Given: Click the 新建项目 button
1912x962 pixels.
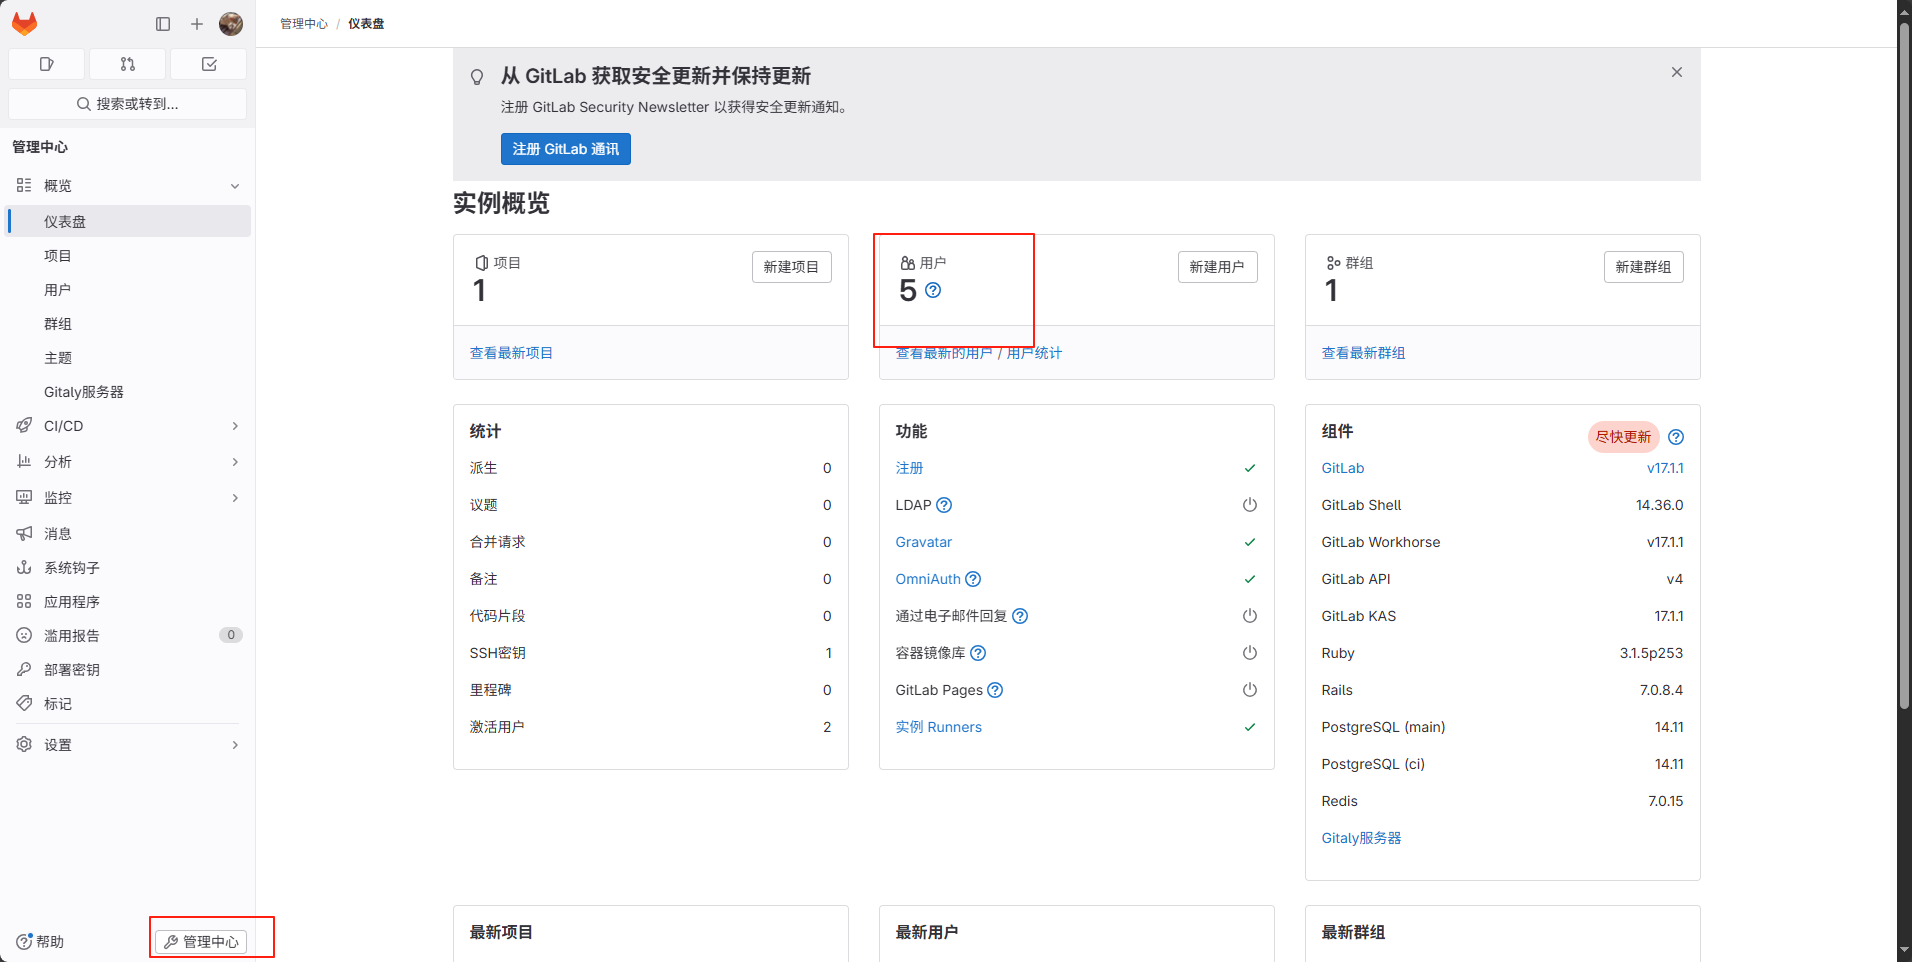Looking at the screenshot, I should point(791,267).
